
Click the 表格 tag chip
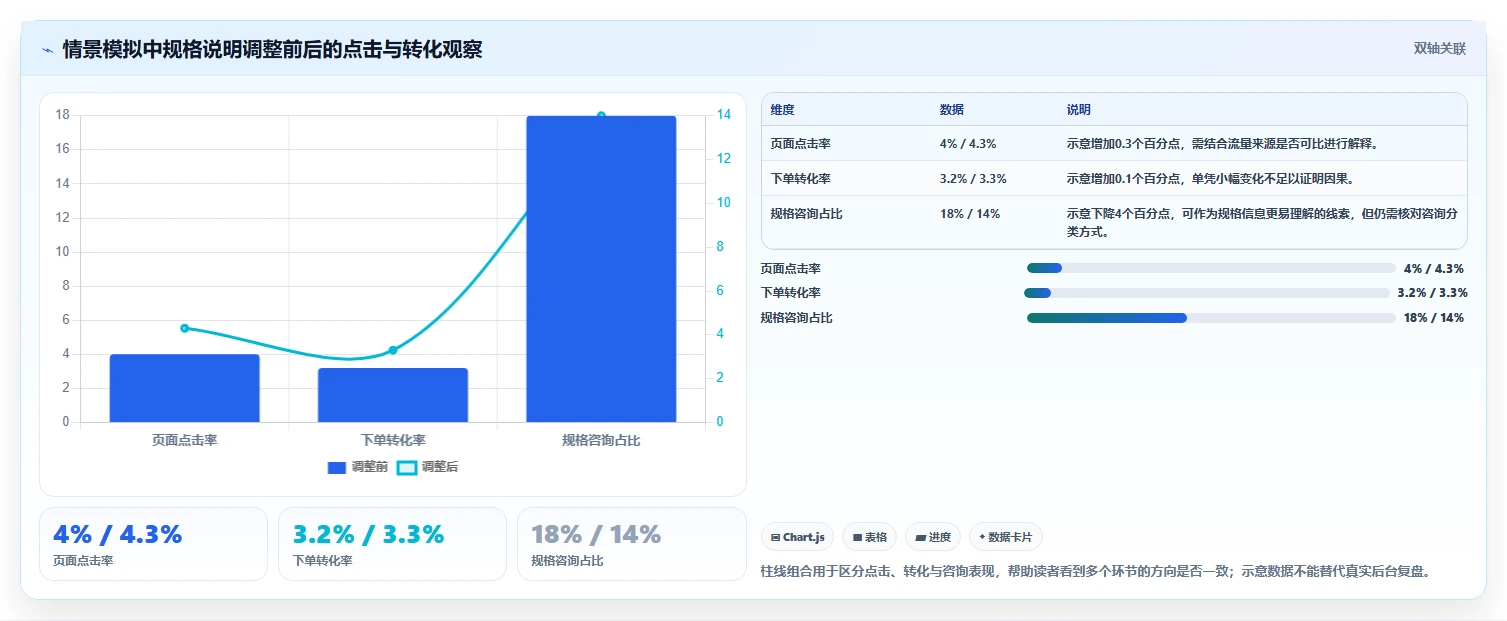click(x=869, y=537)
